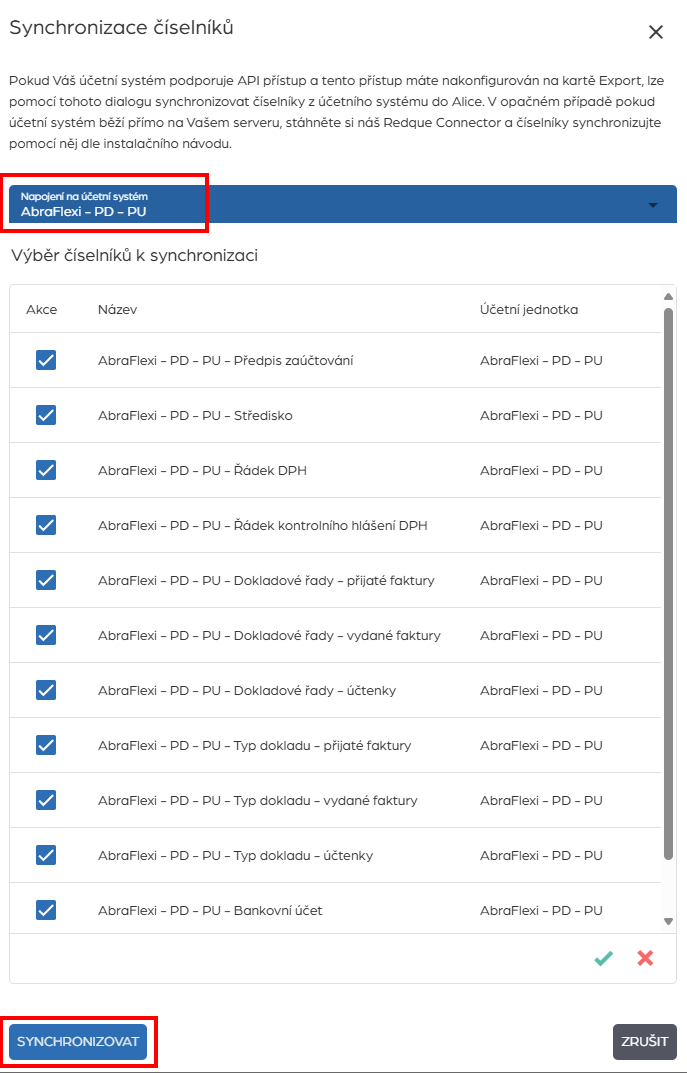Click the scroll-down arrow of the list
The image size is (687, 1073).
pyautogui.click(x=669, y=921)
